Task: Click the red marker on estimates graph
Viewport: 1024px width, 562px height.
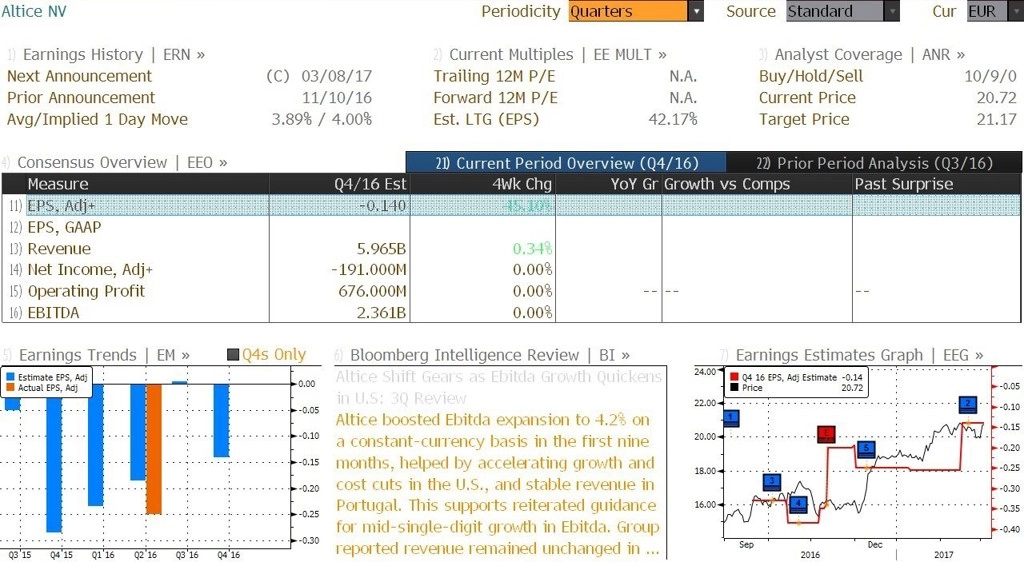Action: 826,434
